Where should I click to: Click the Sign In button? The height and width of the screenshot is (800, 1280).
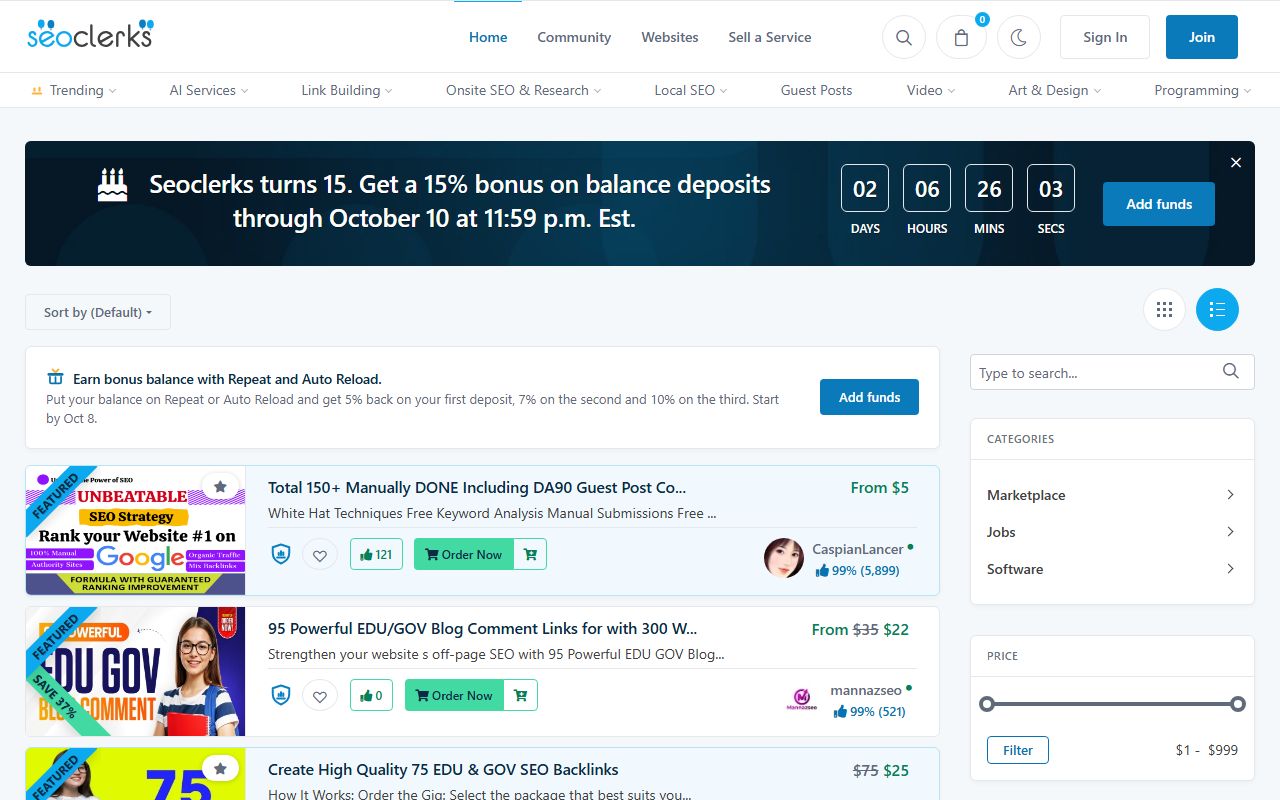(1105, 37)
